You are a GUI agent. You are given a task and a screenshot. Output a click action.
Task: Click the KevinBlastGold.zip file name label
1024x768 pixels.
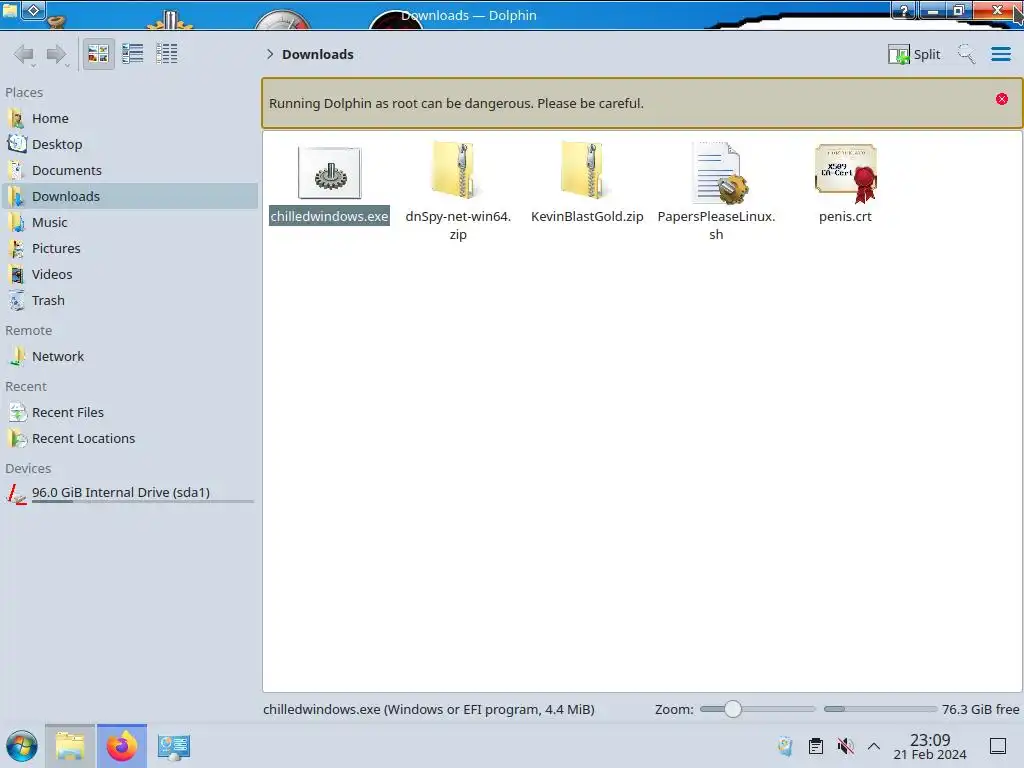click(587, 217)
